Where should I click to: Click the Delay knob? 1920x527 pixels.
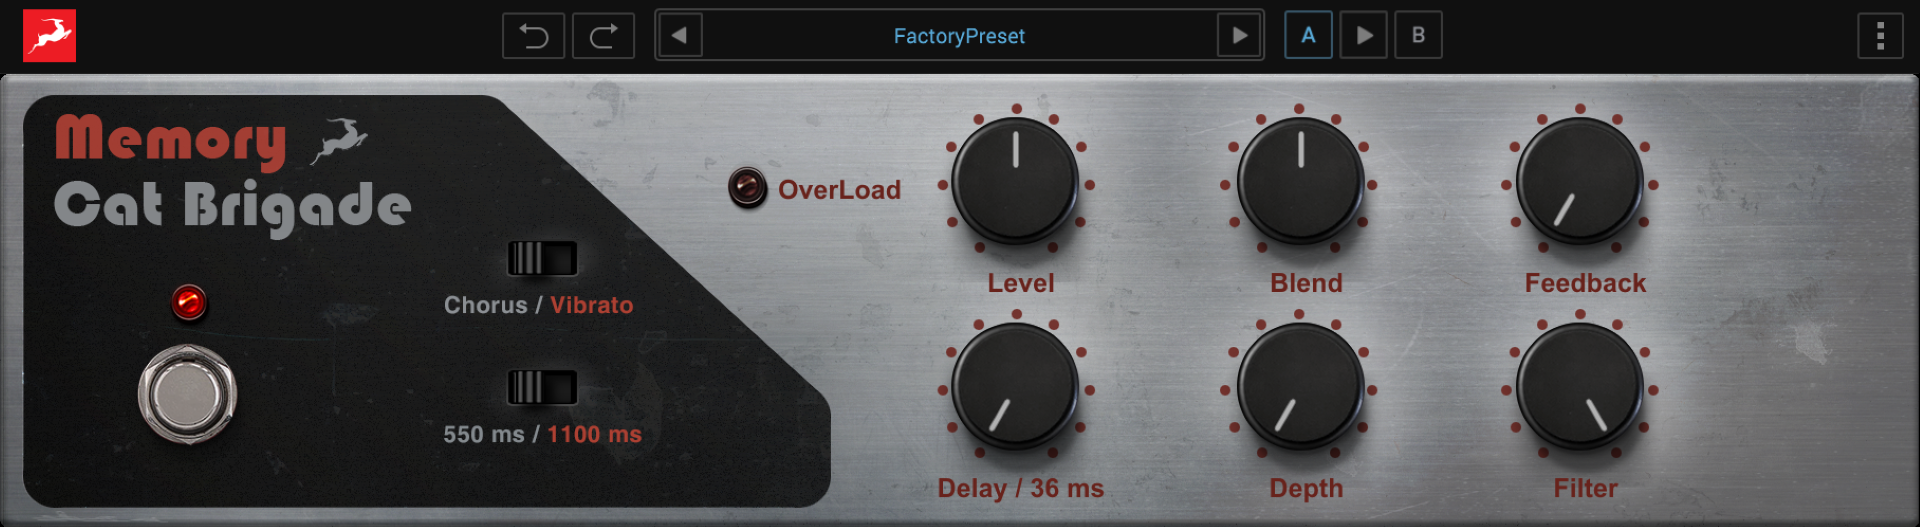point(1015,386)
